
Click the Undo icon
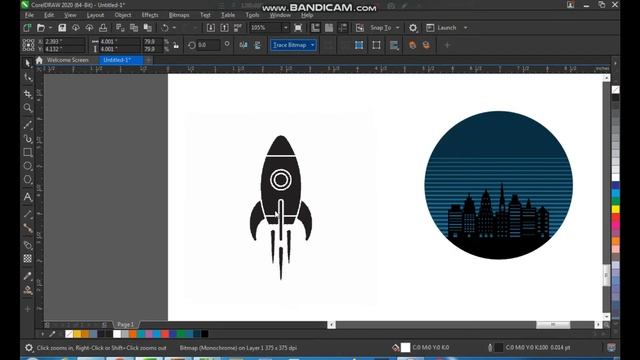[x=164, y=28]
